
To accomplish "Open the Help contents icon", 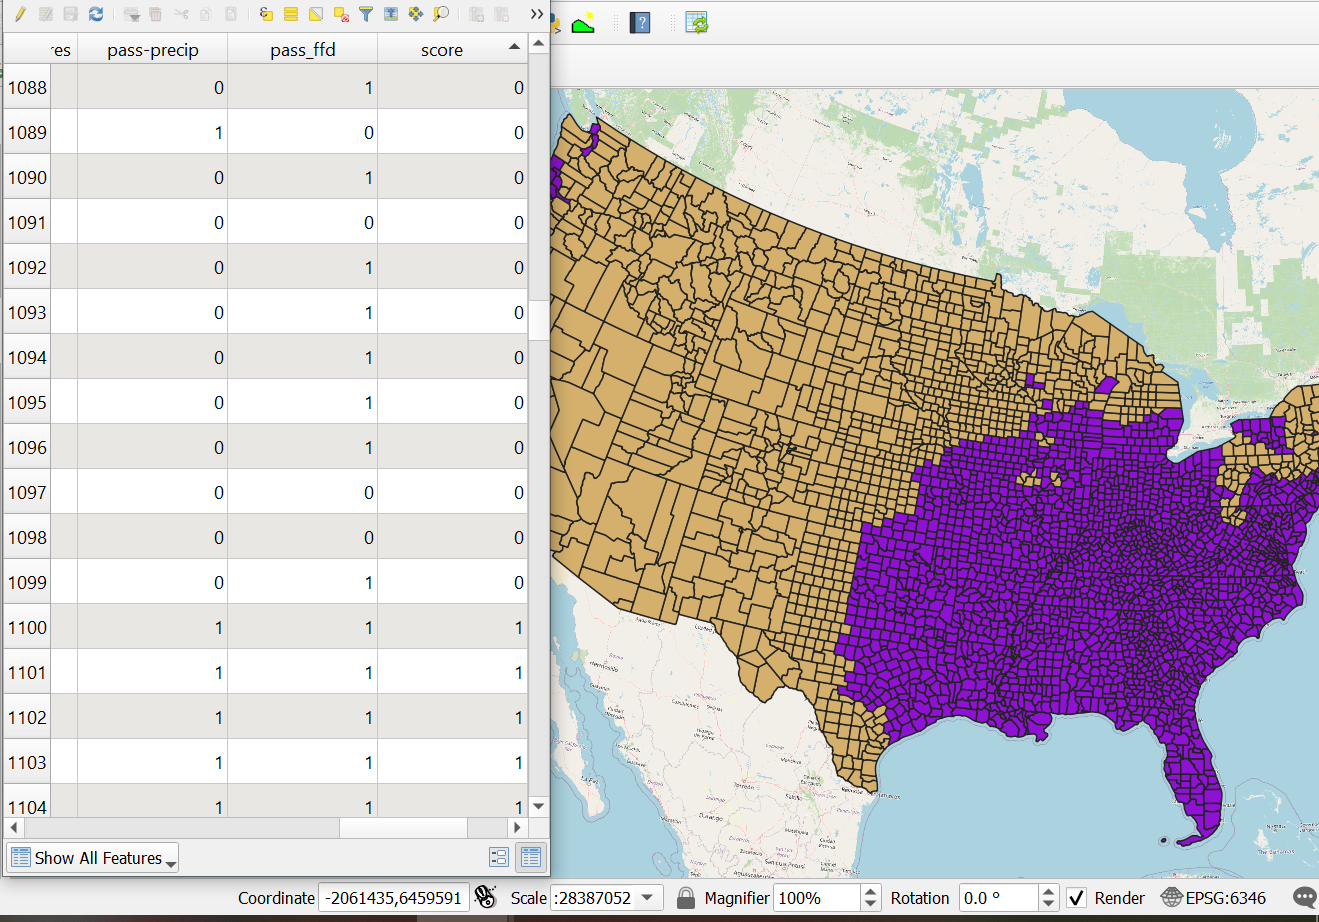I will pos(640,22).
